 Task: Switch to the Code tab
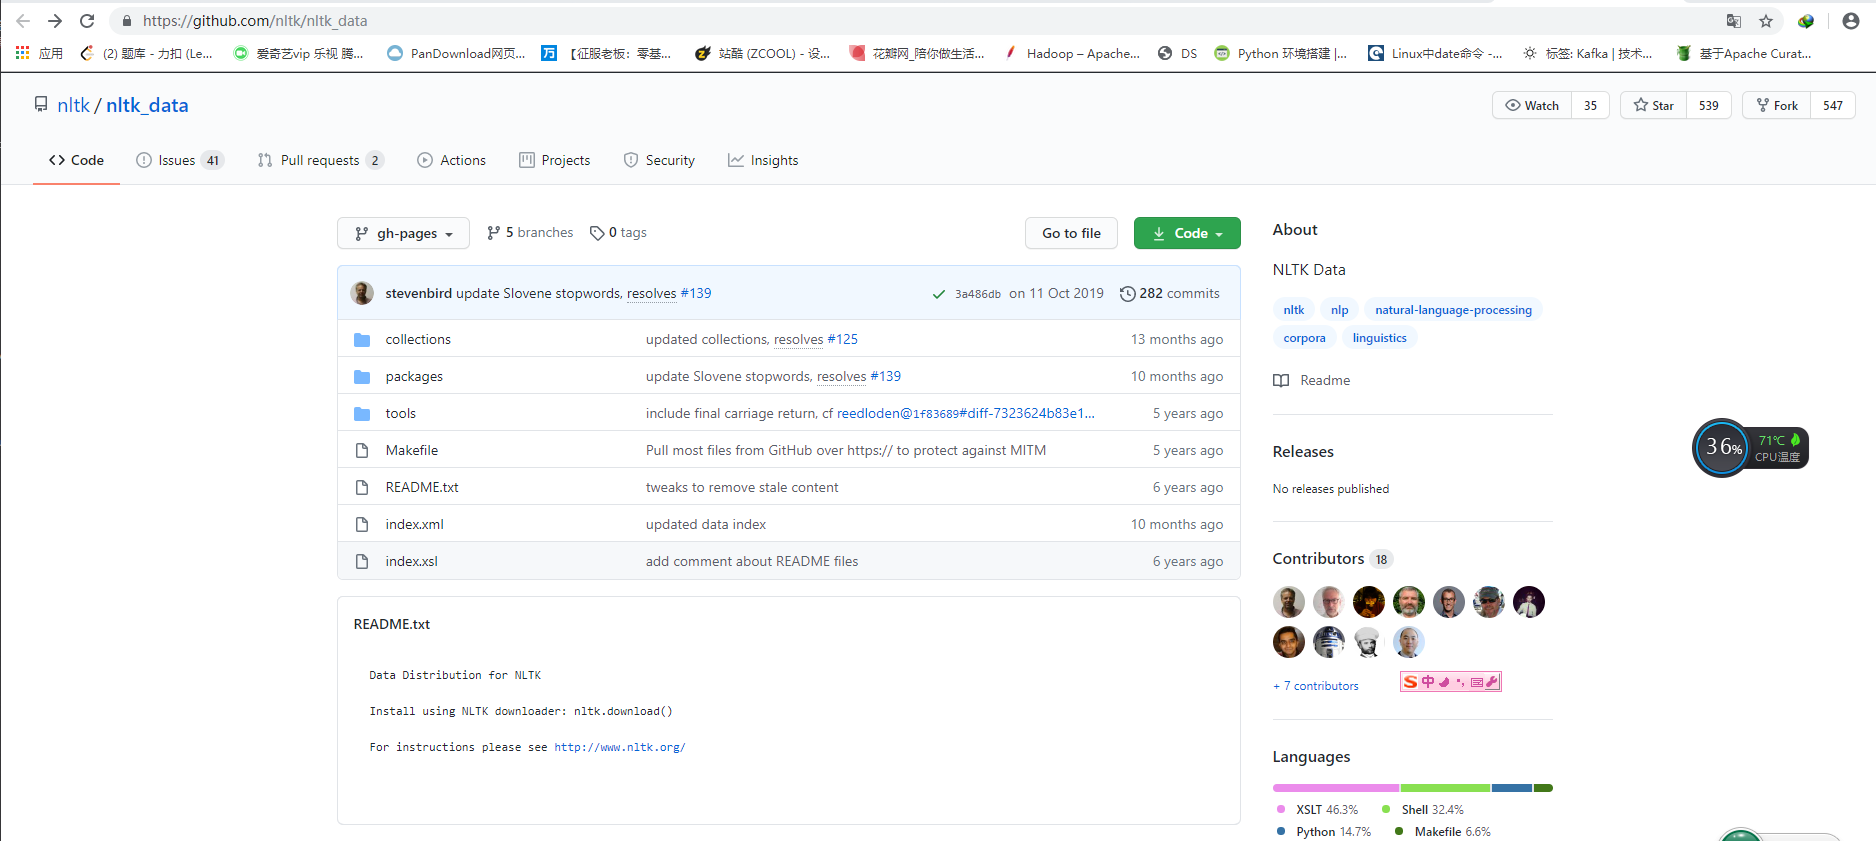pos(76,160)
